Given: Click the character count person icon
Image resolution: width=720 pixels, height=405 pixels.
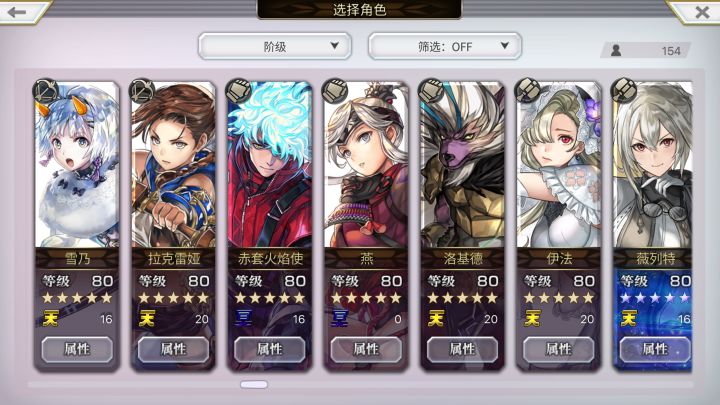Looking at the screenshot, I should [616, 50].
